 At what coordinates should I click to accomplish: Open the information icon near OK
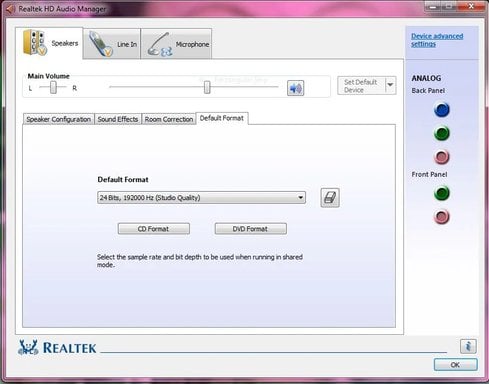coord(468,346)
